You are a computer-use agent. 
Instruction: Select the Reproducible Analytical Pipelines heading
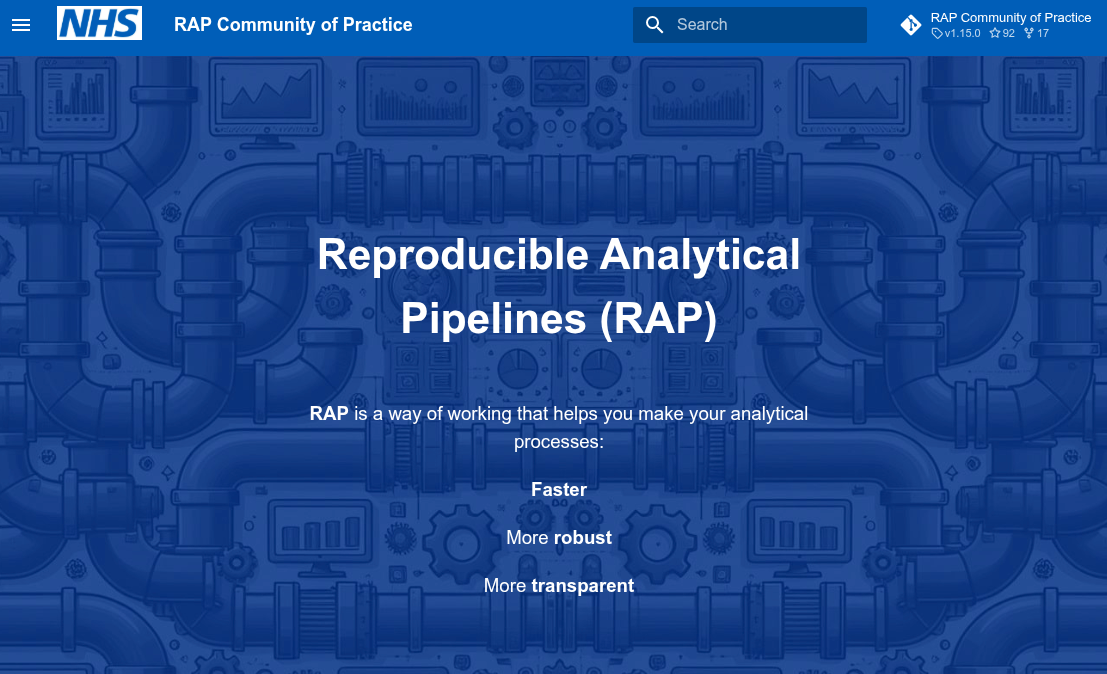click(558, 287)
